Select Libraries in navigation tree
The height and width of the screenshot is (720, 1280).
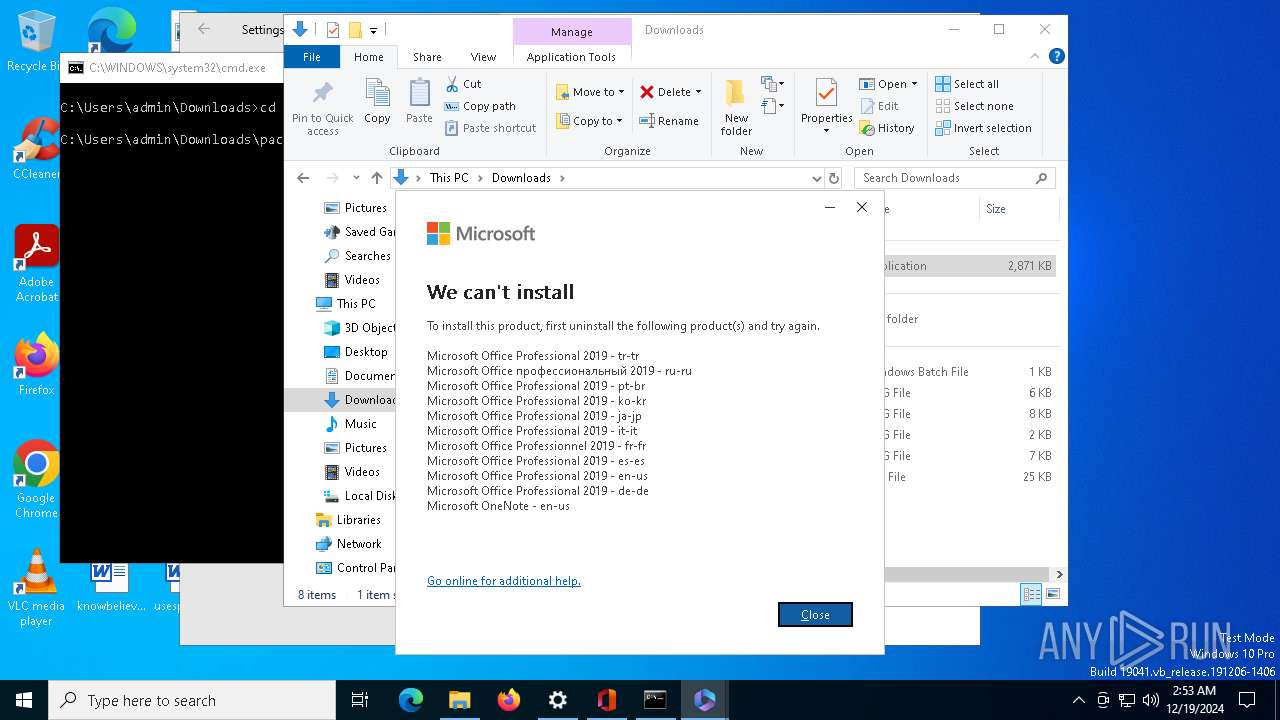click(348, 520)
